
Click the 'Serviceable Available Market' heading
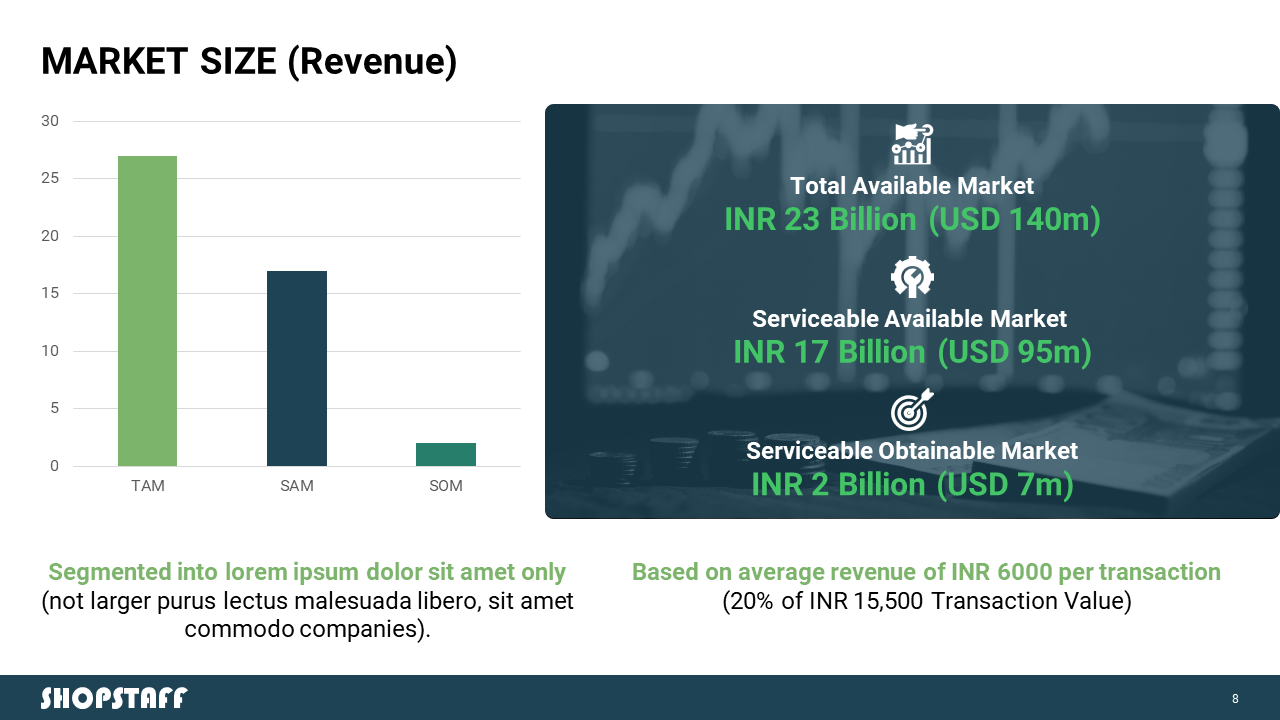909,319
